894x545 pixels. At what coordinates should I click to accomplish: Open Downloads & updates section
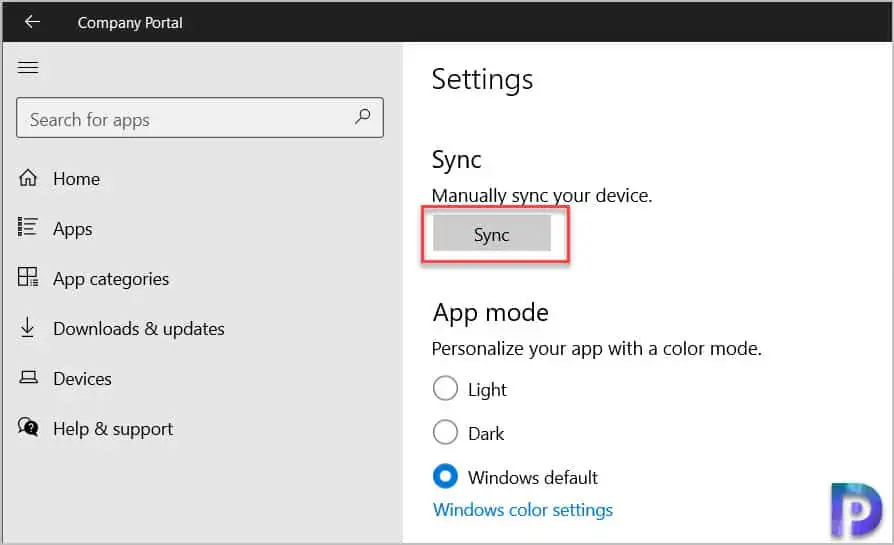click(139, 329)
